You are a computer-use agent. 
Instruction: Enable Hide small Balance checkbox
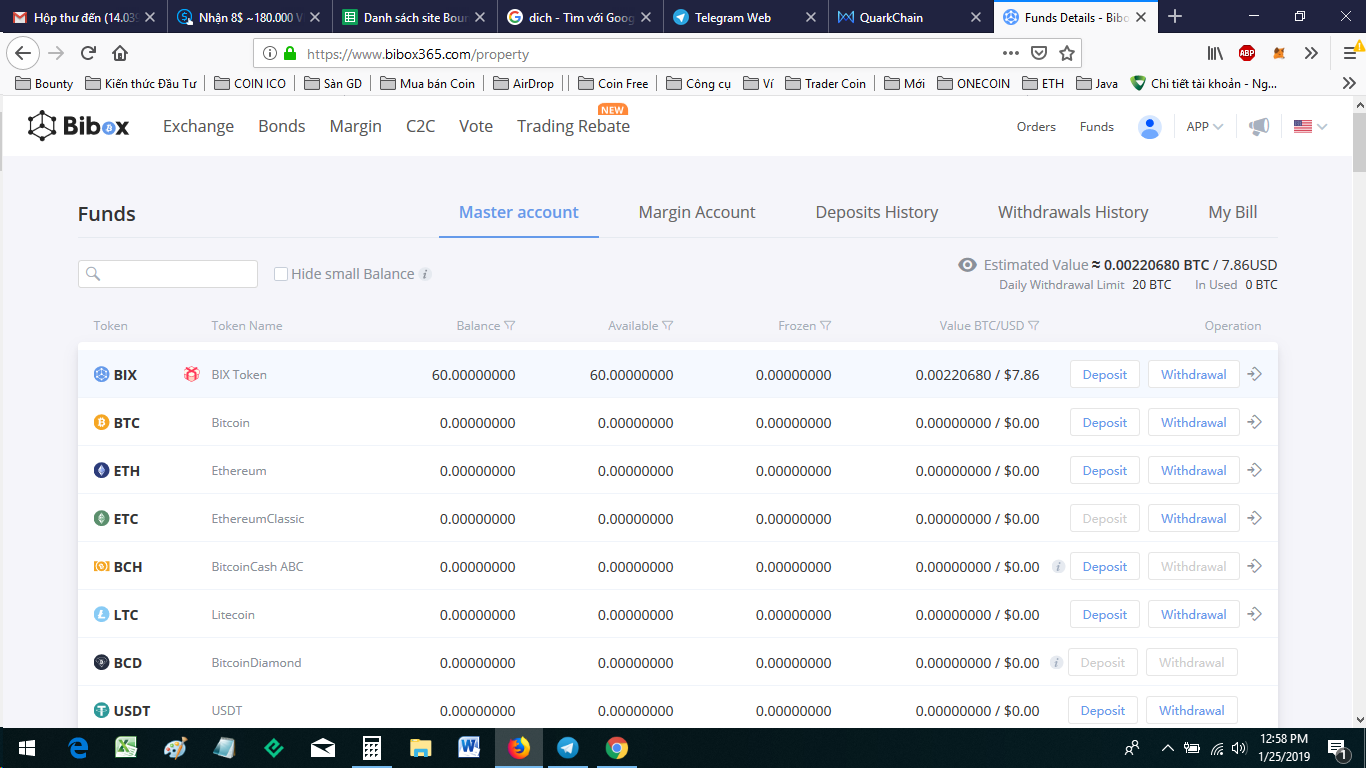click(281, 274)
